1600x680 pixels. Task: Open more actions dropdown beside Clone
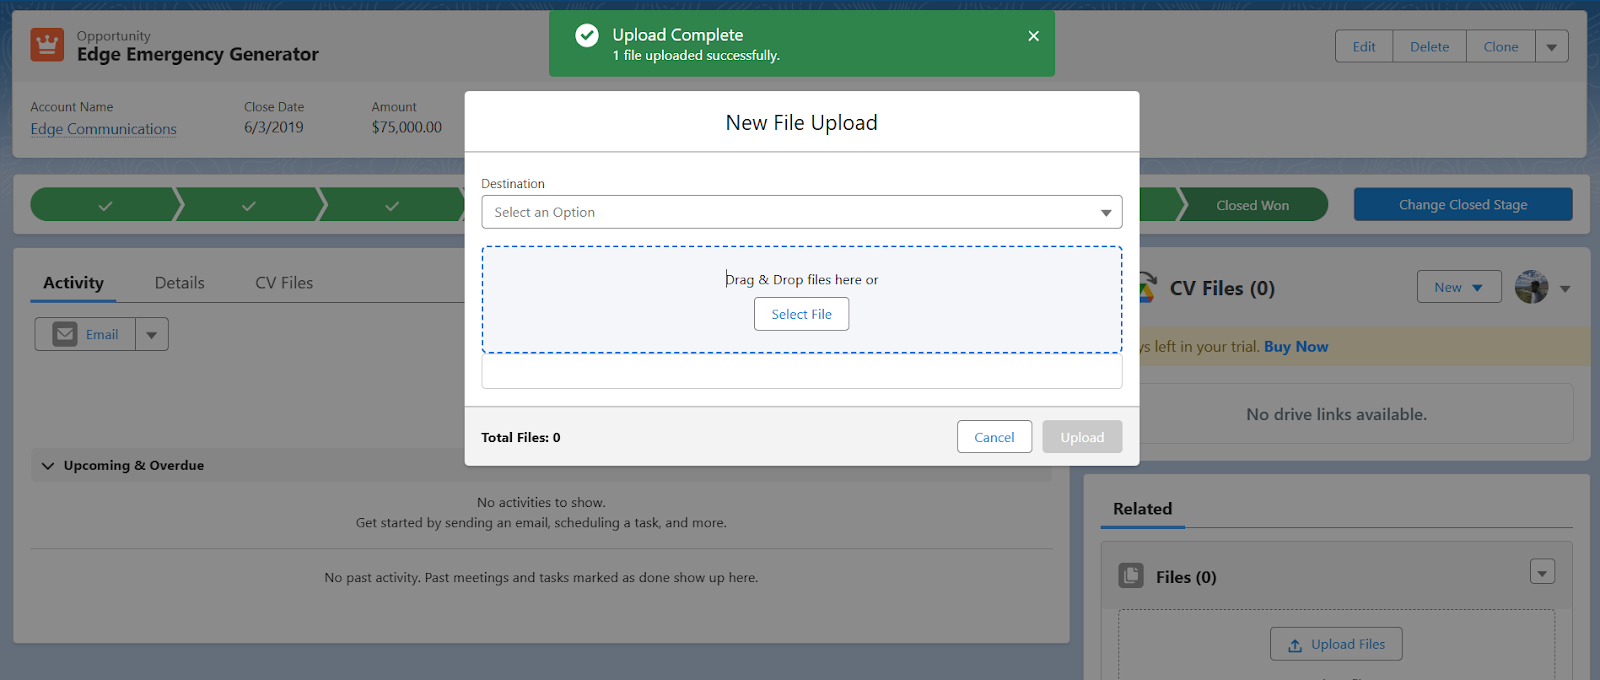coord(1552,46)
